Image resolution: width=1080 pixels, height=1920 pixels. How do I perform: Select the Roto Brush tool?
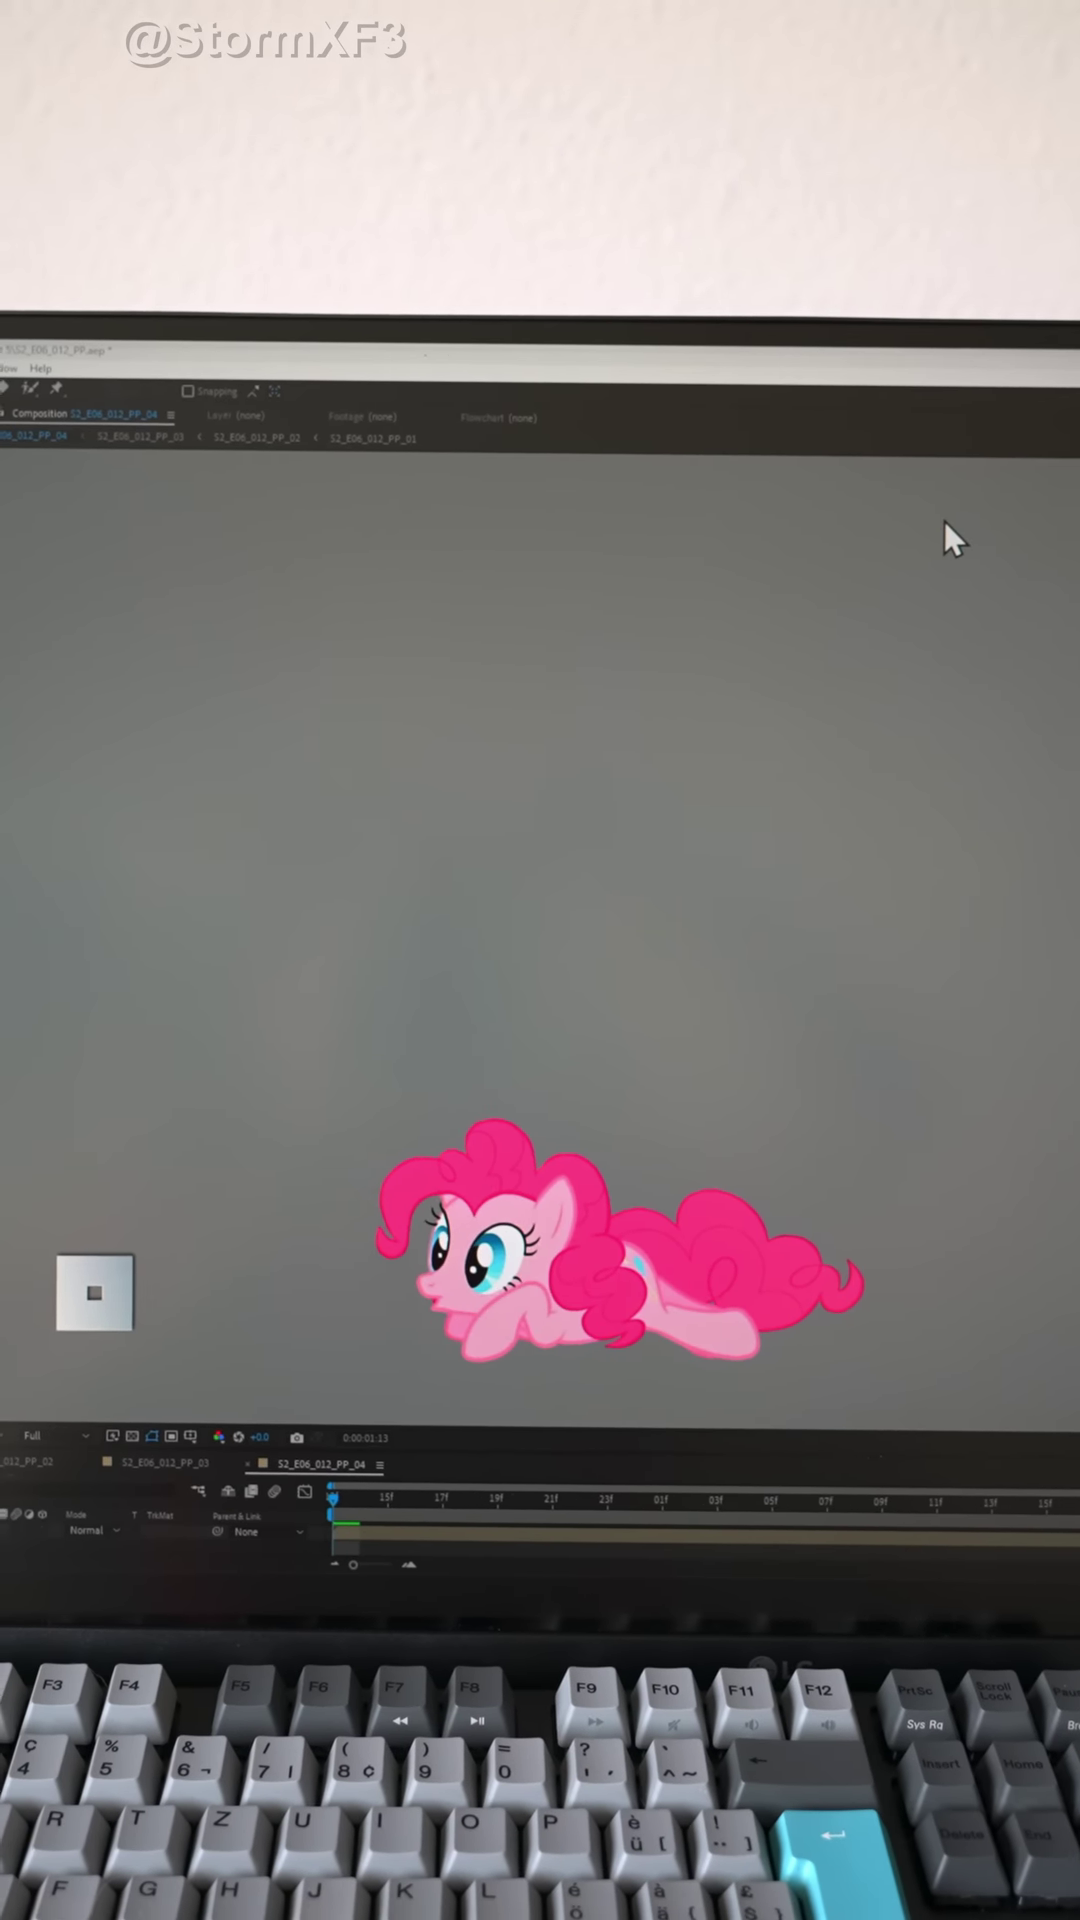[x=30, y=388]
